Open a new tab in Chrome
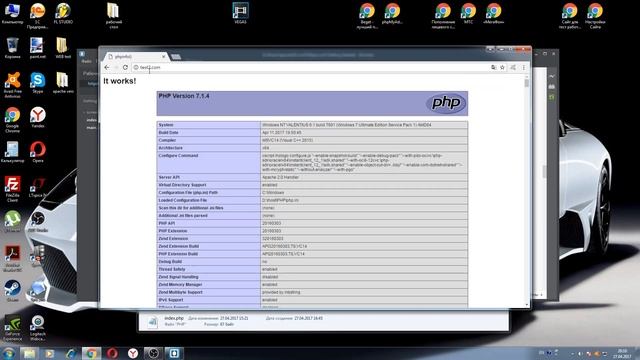 [x=176, y=56]
